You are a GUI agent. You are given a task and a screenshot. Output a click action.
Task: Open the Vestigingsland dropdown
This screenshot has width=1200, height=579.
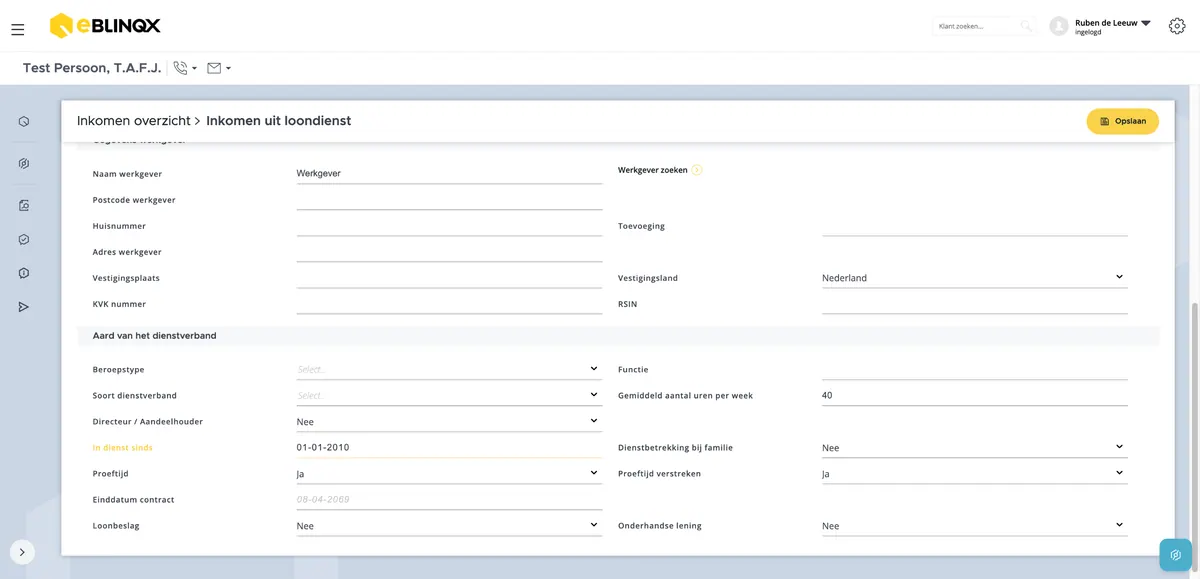[x=975, y=278]
